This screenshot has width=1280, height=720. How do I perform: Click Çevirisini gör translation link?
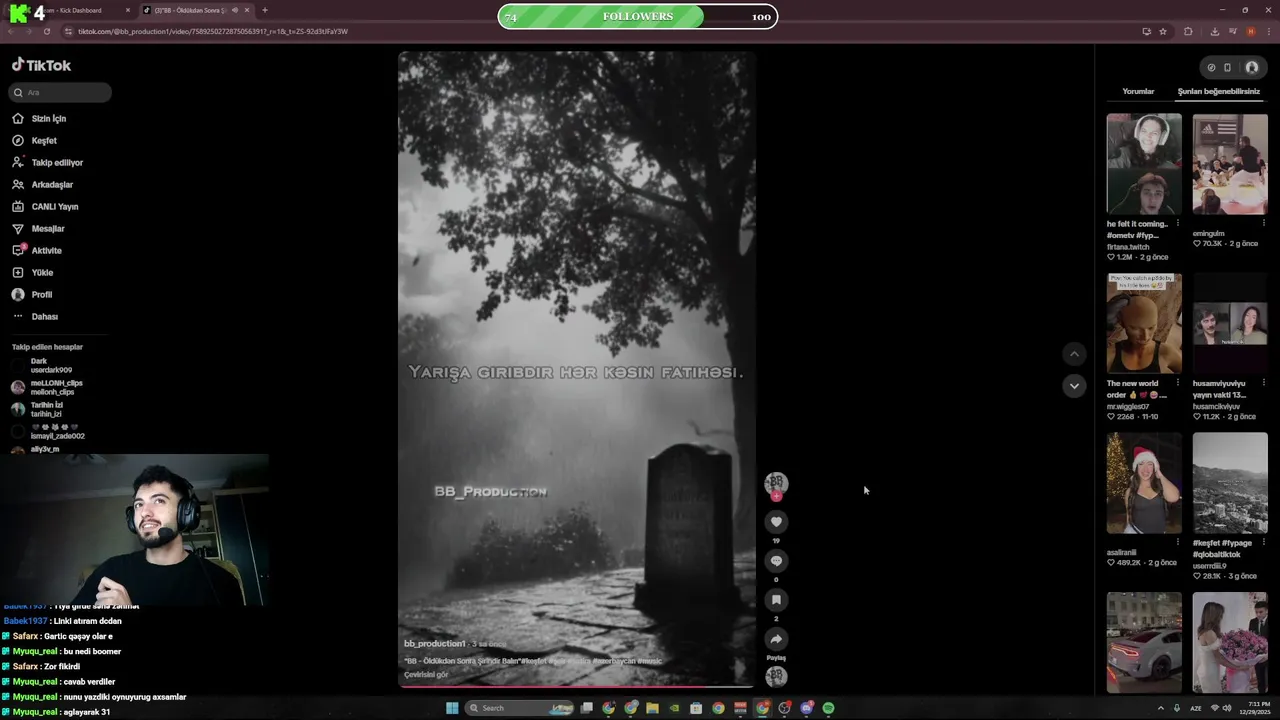coord(426,675)
